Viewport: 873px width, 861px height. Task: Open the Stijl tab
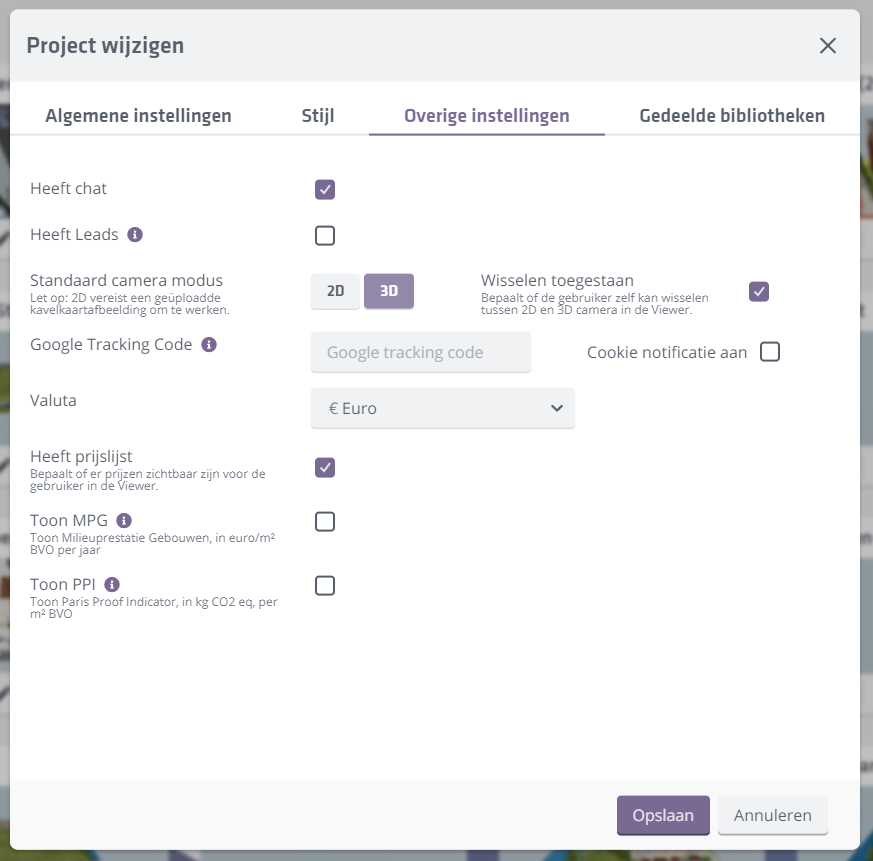pyautogui.click(x=318, y=116)
